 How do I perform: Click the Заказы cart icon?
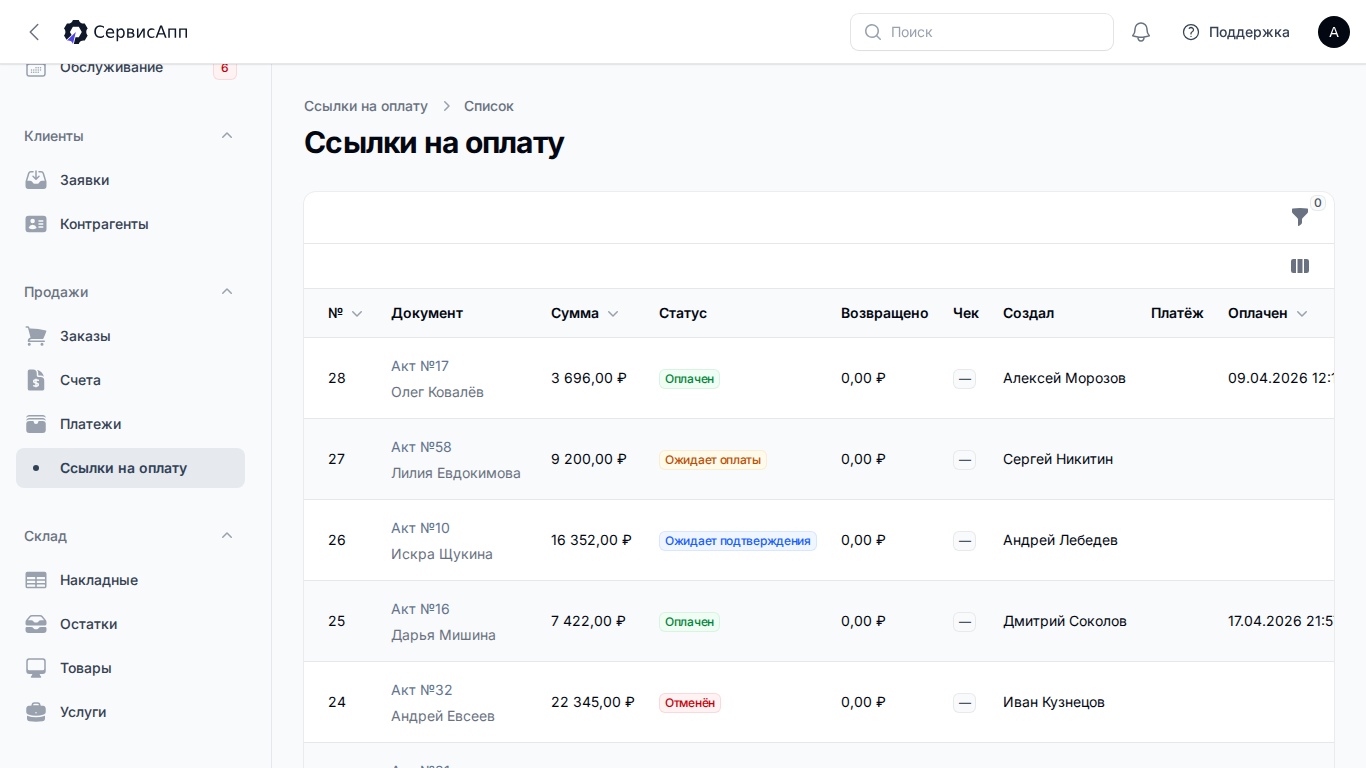(x=36, y=336)
